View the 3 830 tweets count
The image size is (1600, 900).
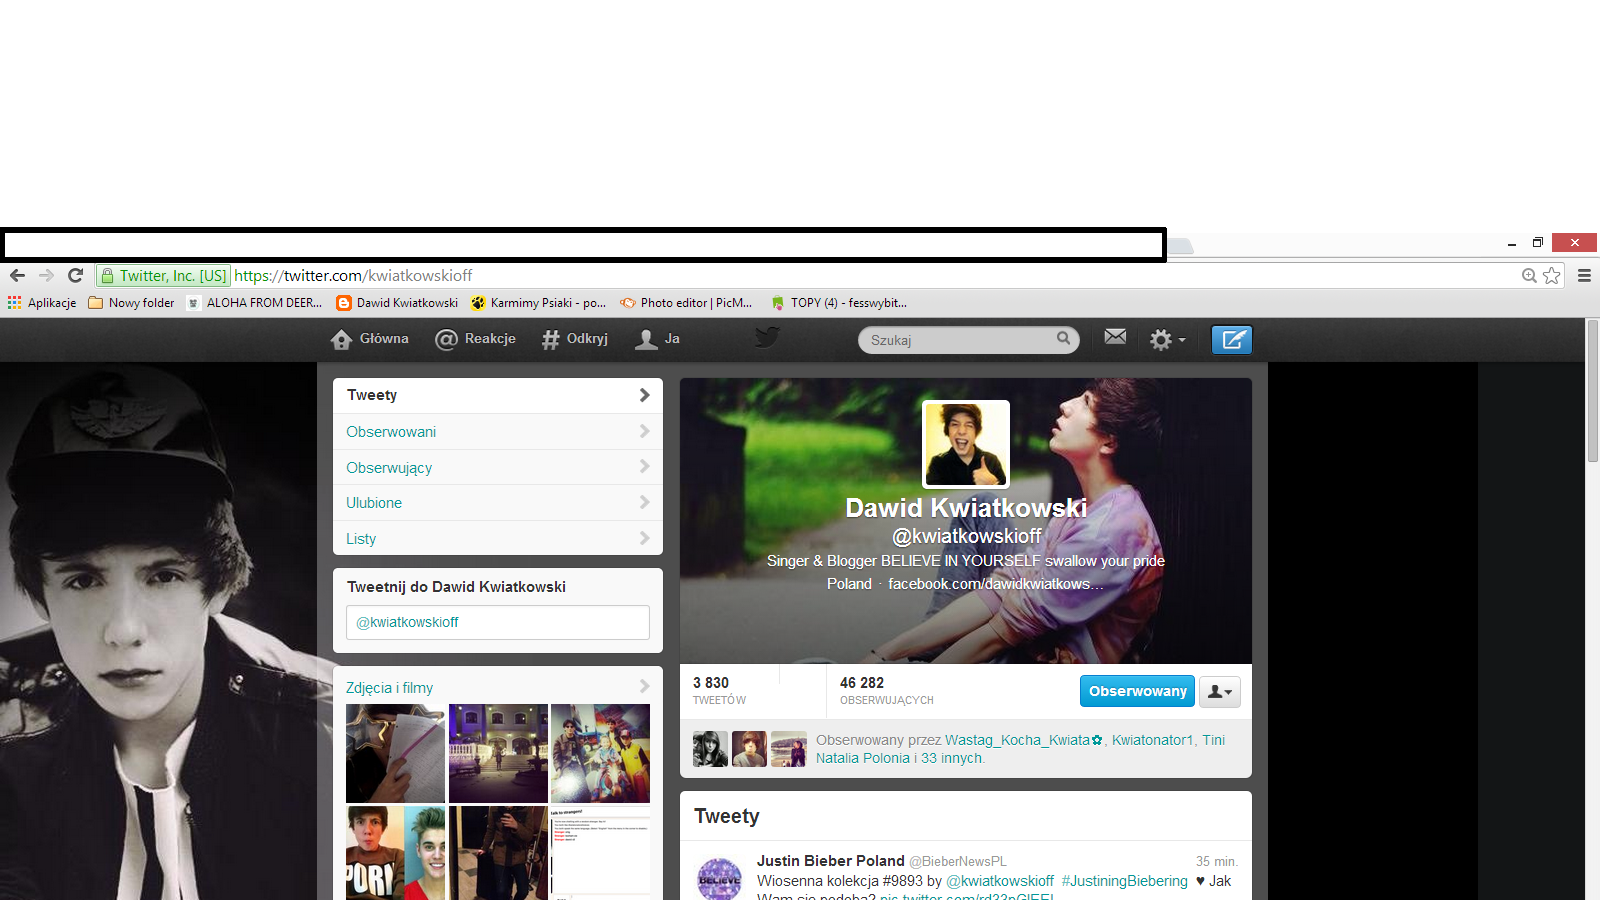pos(720,690)
